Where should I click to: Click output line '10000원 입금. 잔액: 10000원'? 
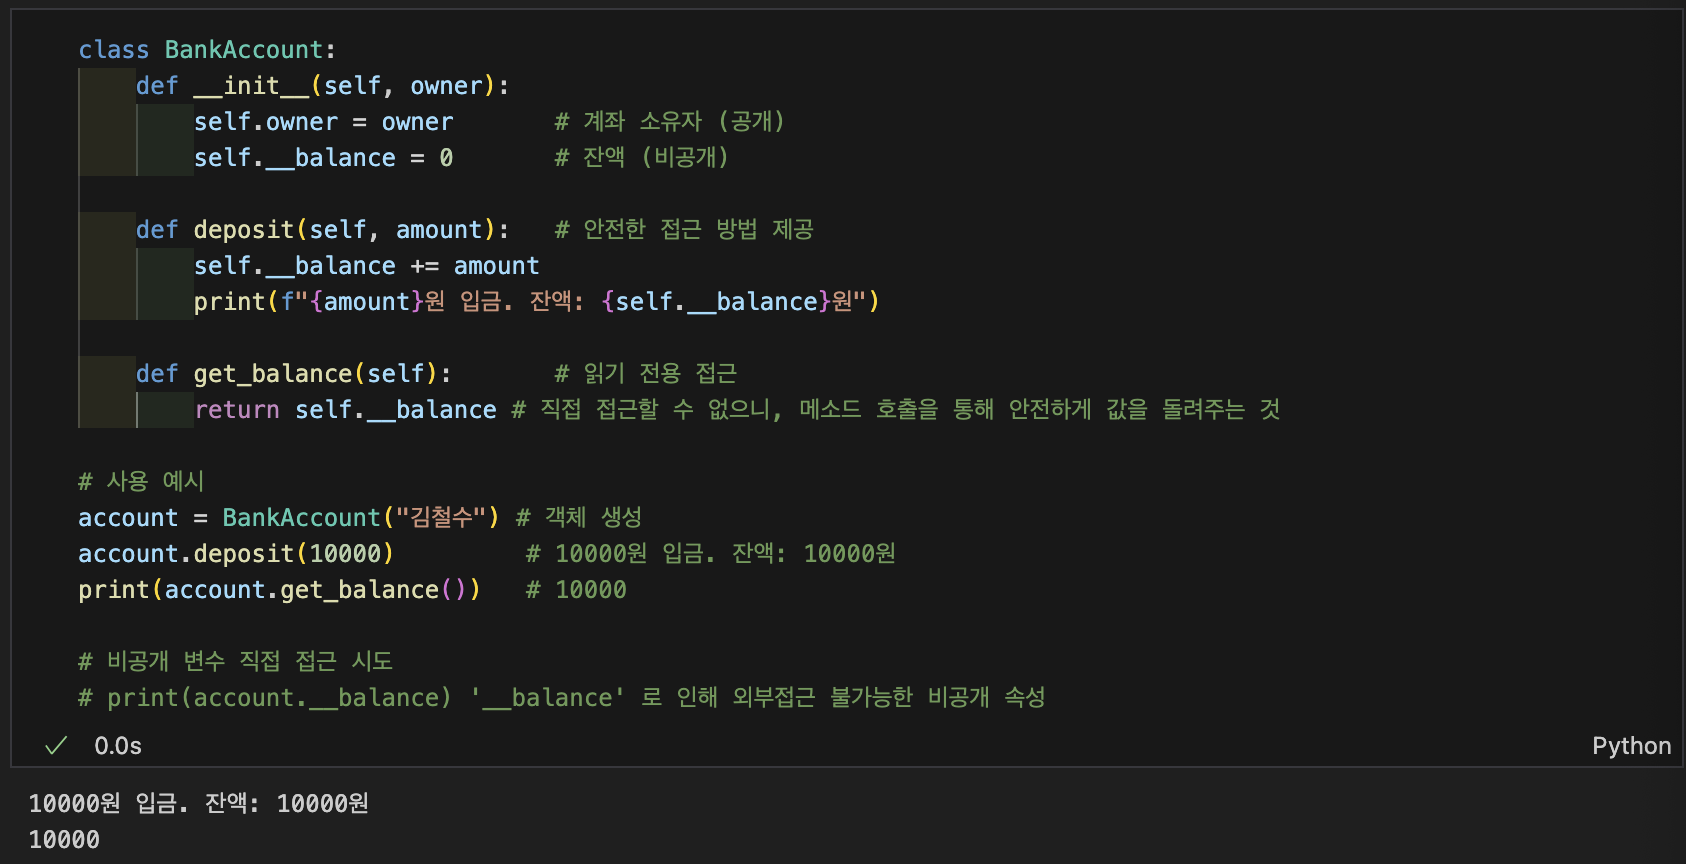pos(198,804)
